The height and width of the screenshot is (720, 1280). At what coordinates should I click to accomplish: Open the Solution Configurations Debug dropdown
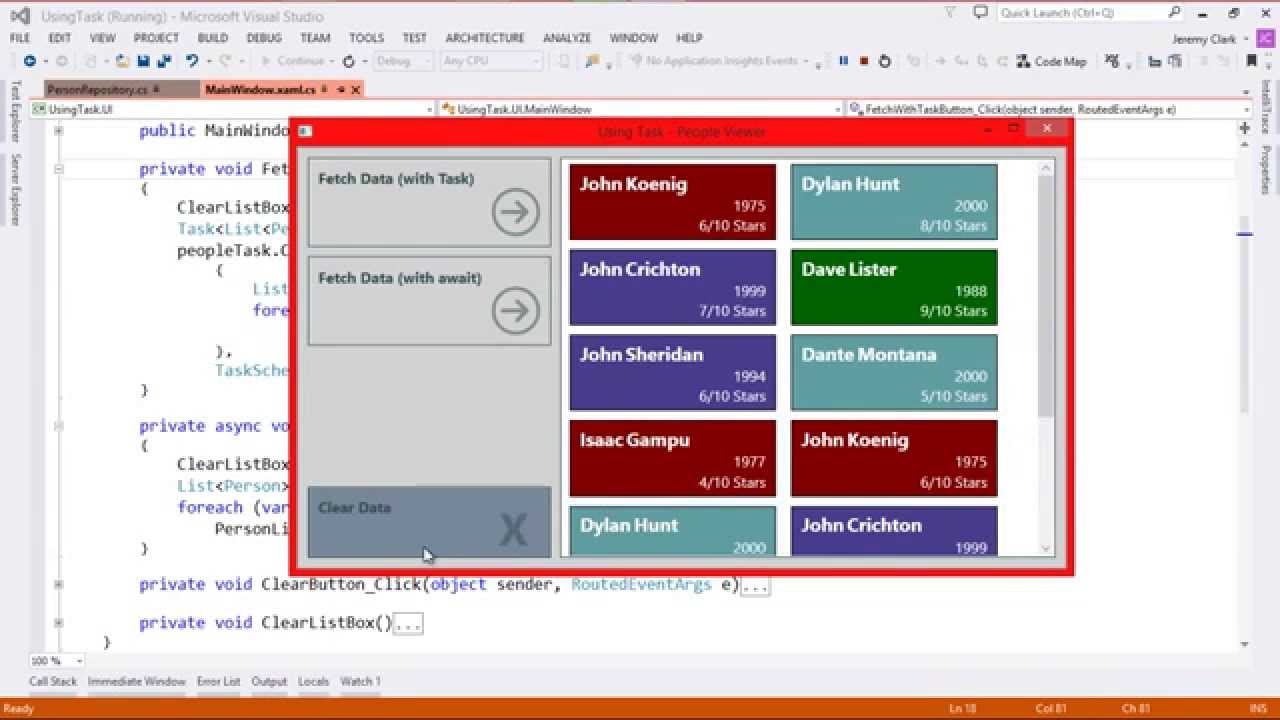pyautogui.click(x=401, y=61)
